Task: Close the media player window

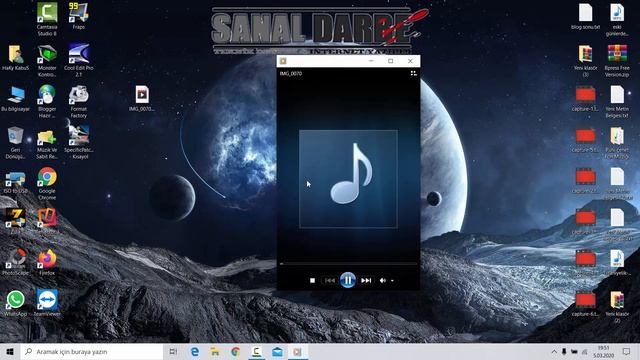Action: point(410,61)
